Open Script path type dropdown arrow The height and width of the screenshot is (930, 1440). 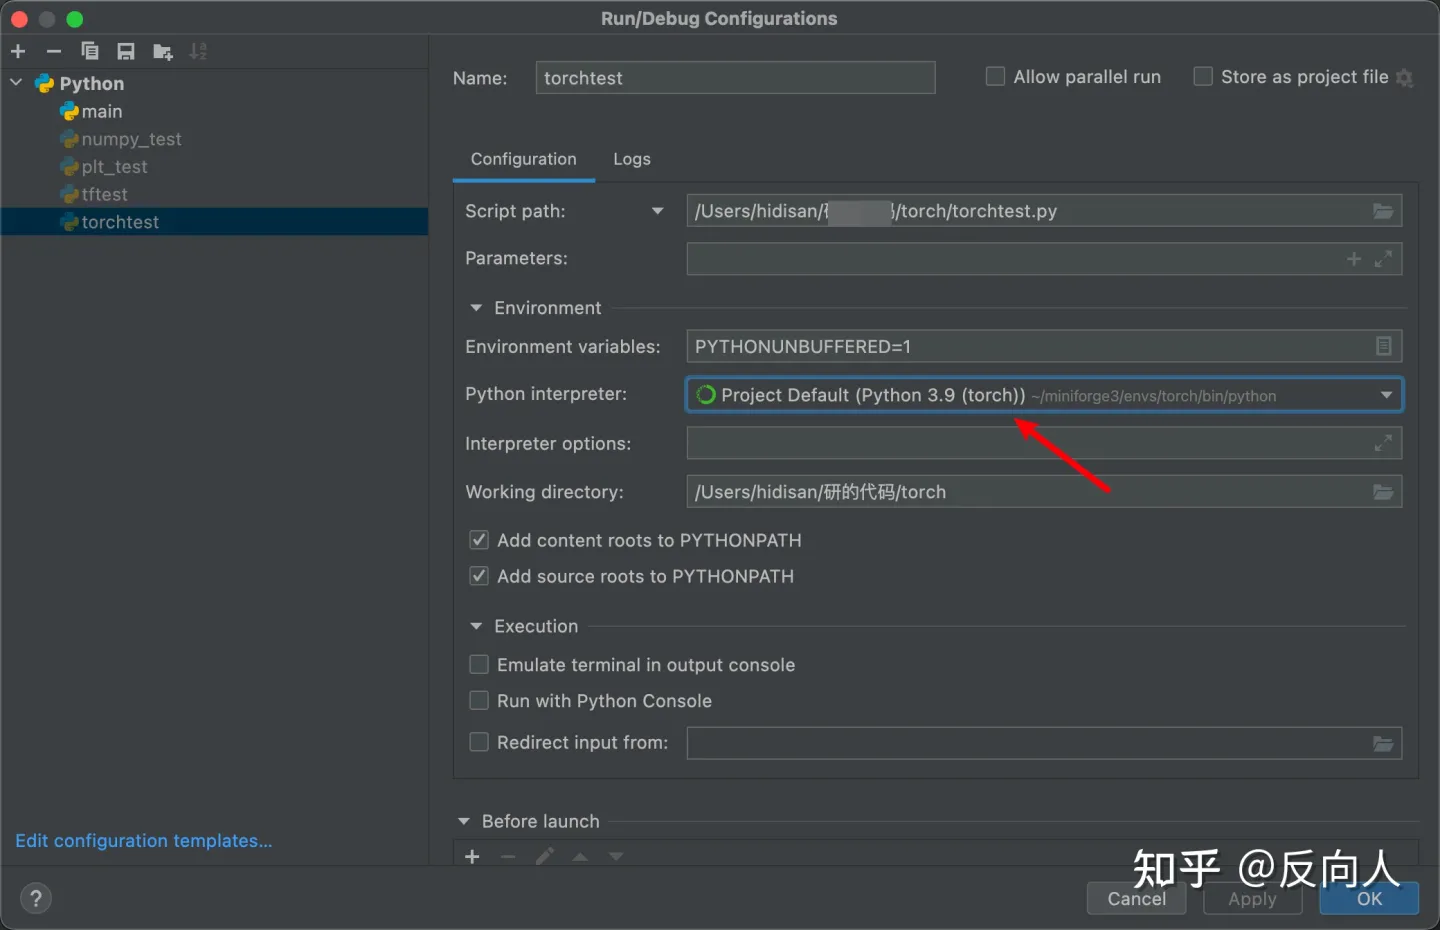tap(657, 211)
